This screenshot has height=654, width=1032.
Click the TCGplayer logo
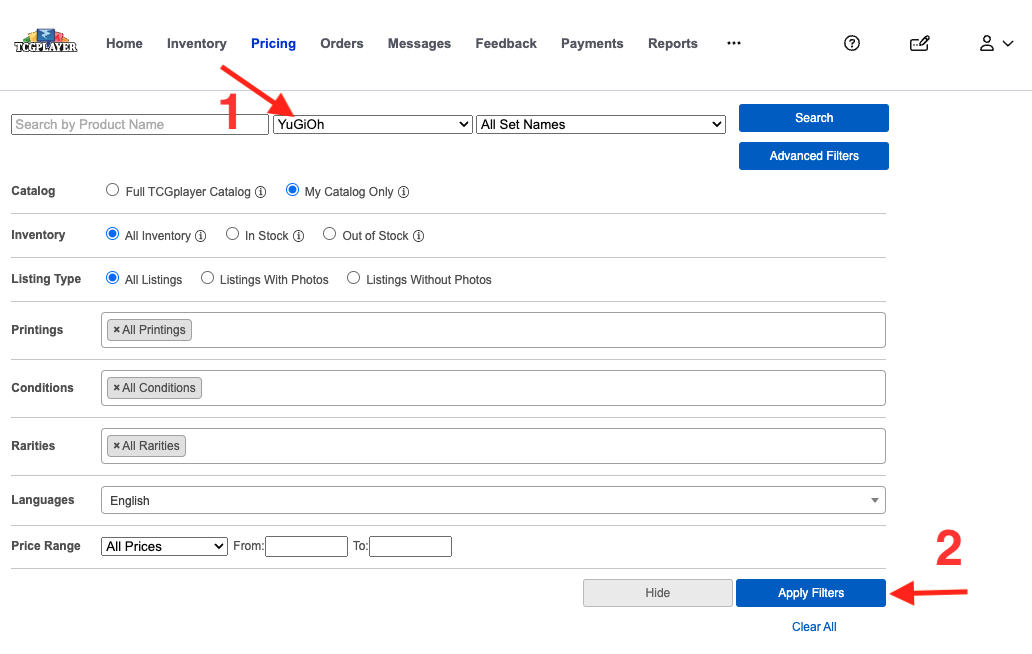click(45, 41)
